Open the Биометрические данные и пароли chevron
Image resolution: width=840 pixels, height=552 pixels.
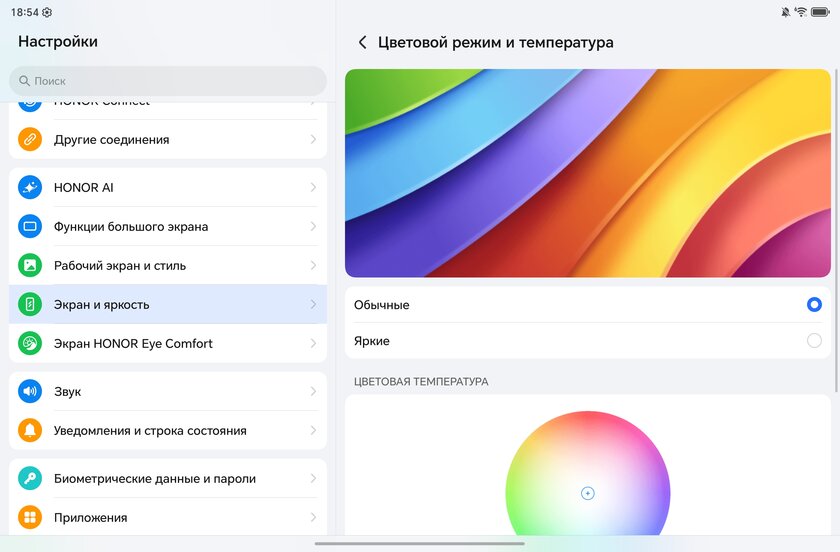pyautogui.click(x=313, y=479)
